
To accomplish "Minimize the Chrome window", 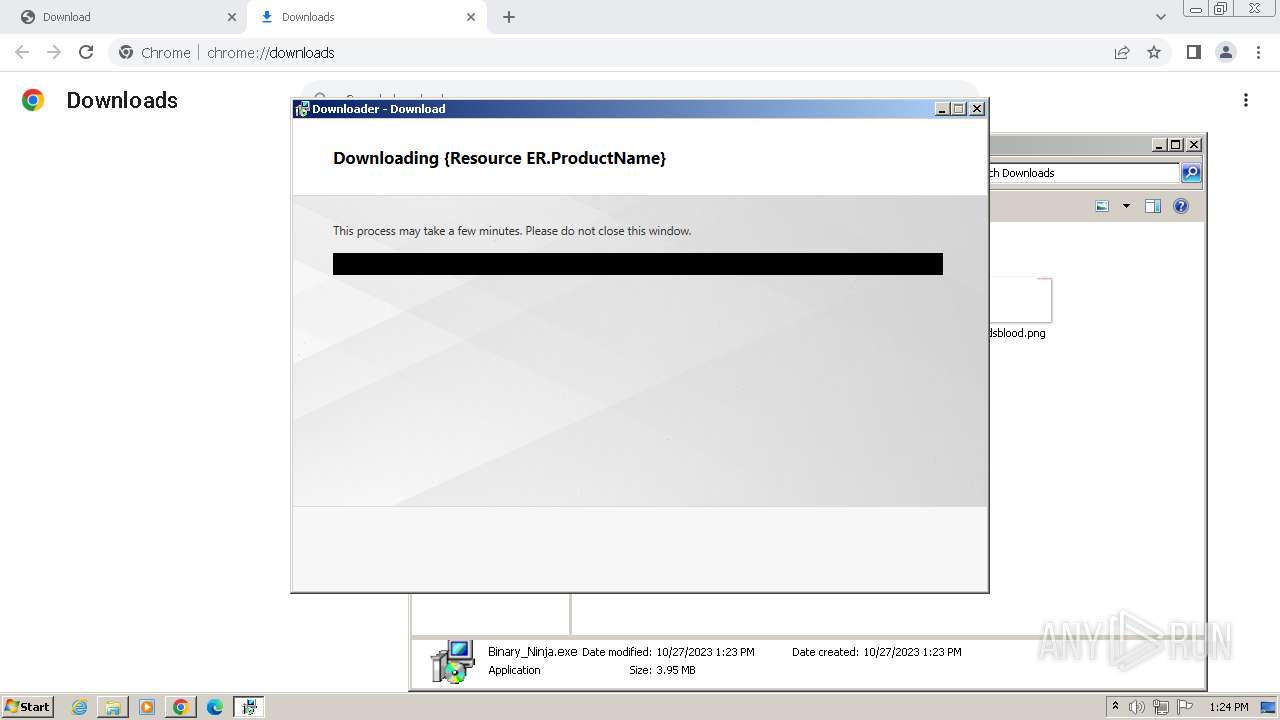I will [1195, 9].
